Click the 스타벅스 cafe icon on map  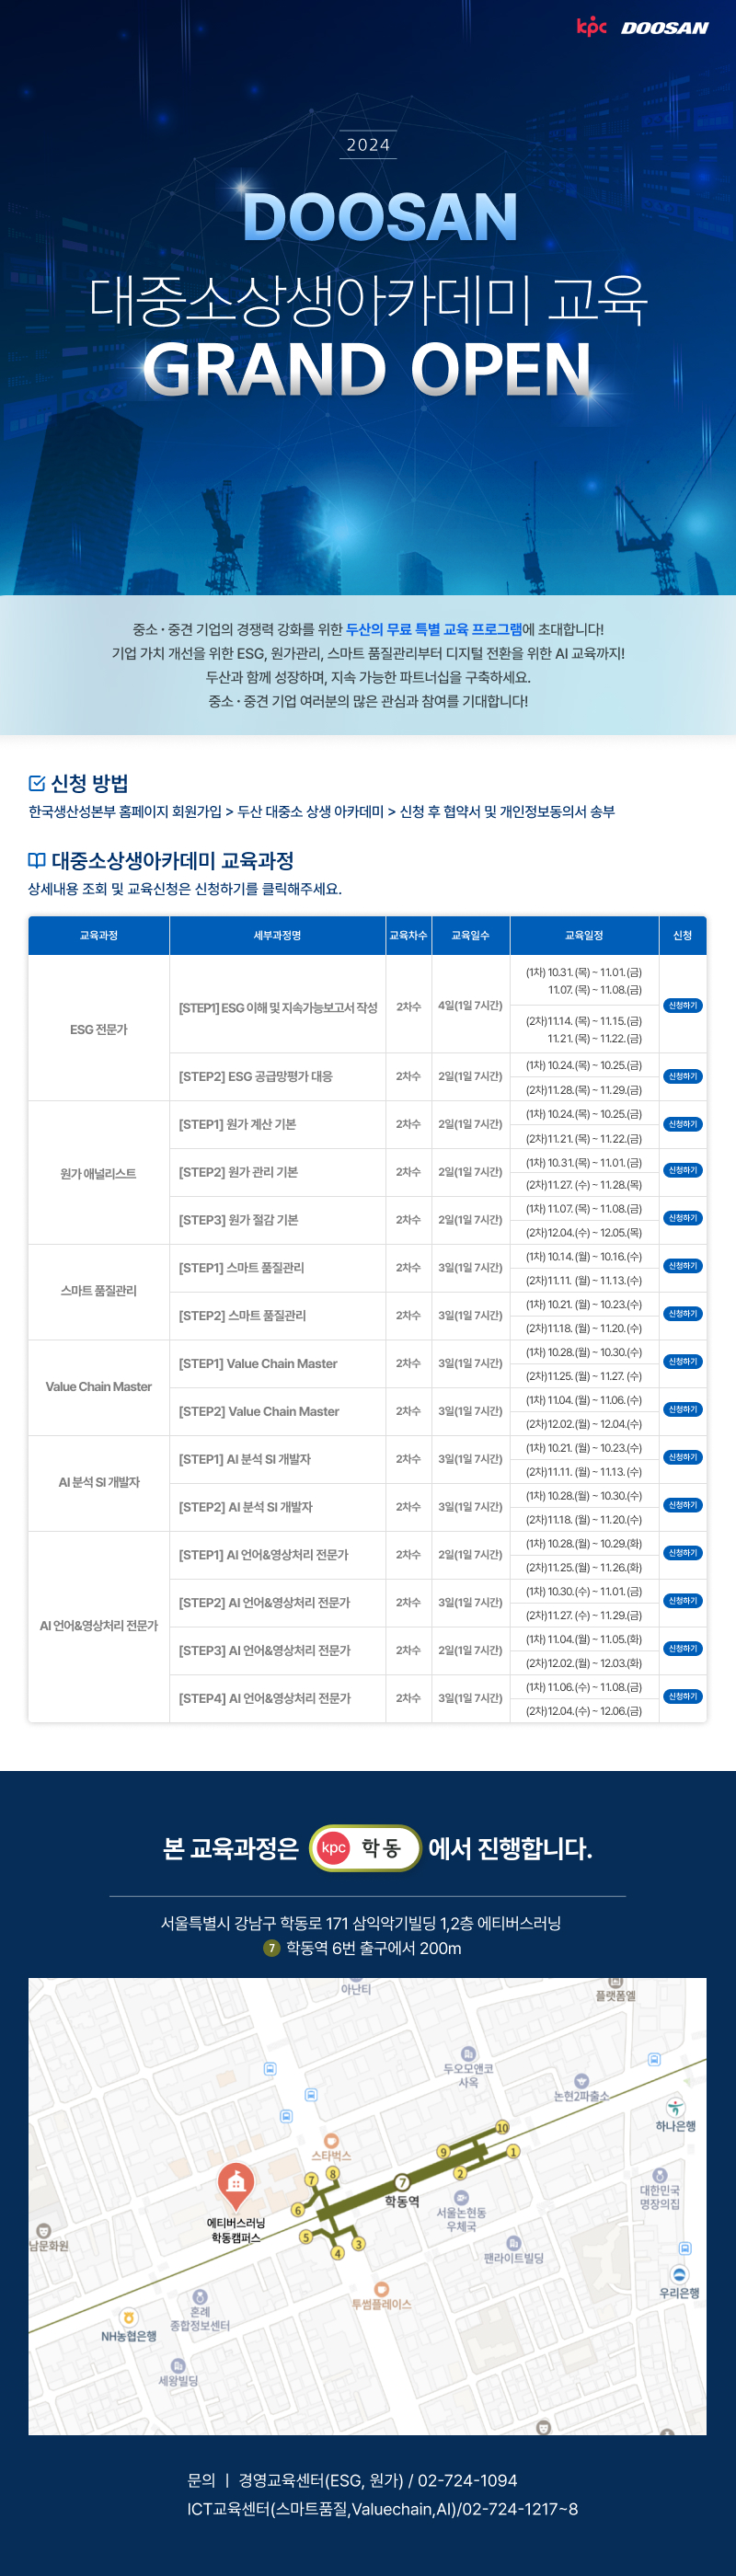331,2141
